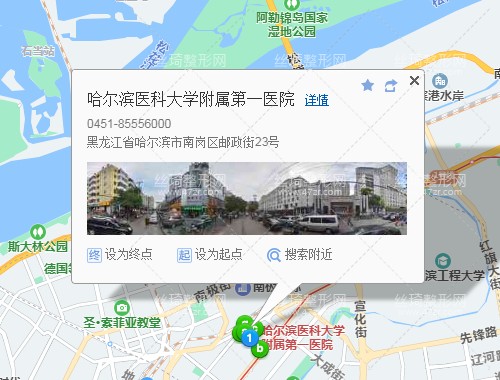Click the purple building icon below popup
This screenshot has width=500, height=380.
click(x=243, y=289)
